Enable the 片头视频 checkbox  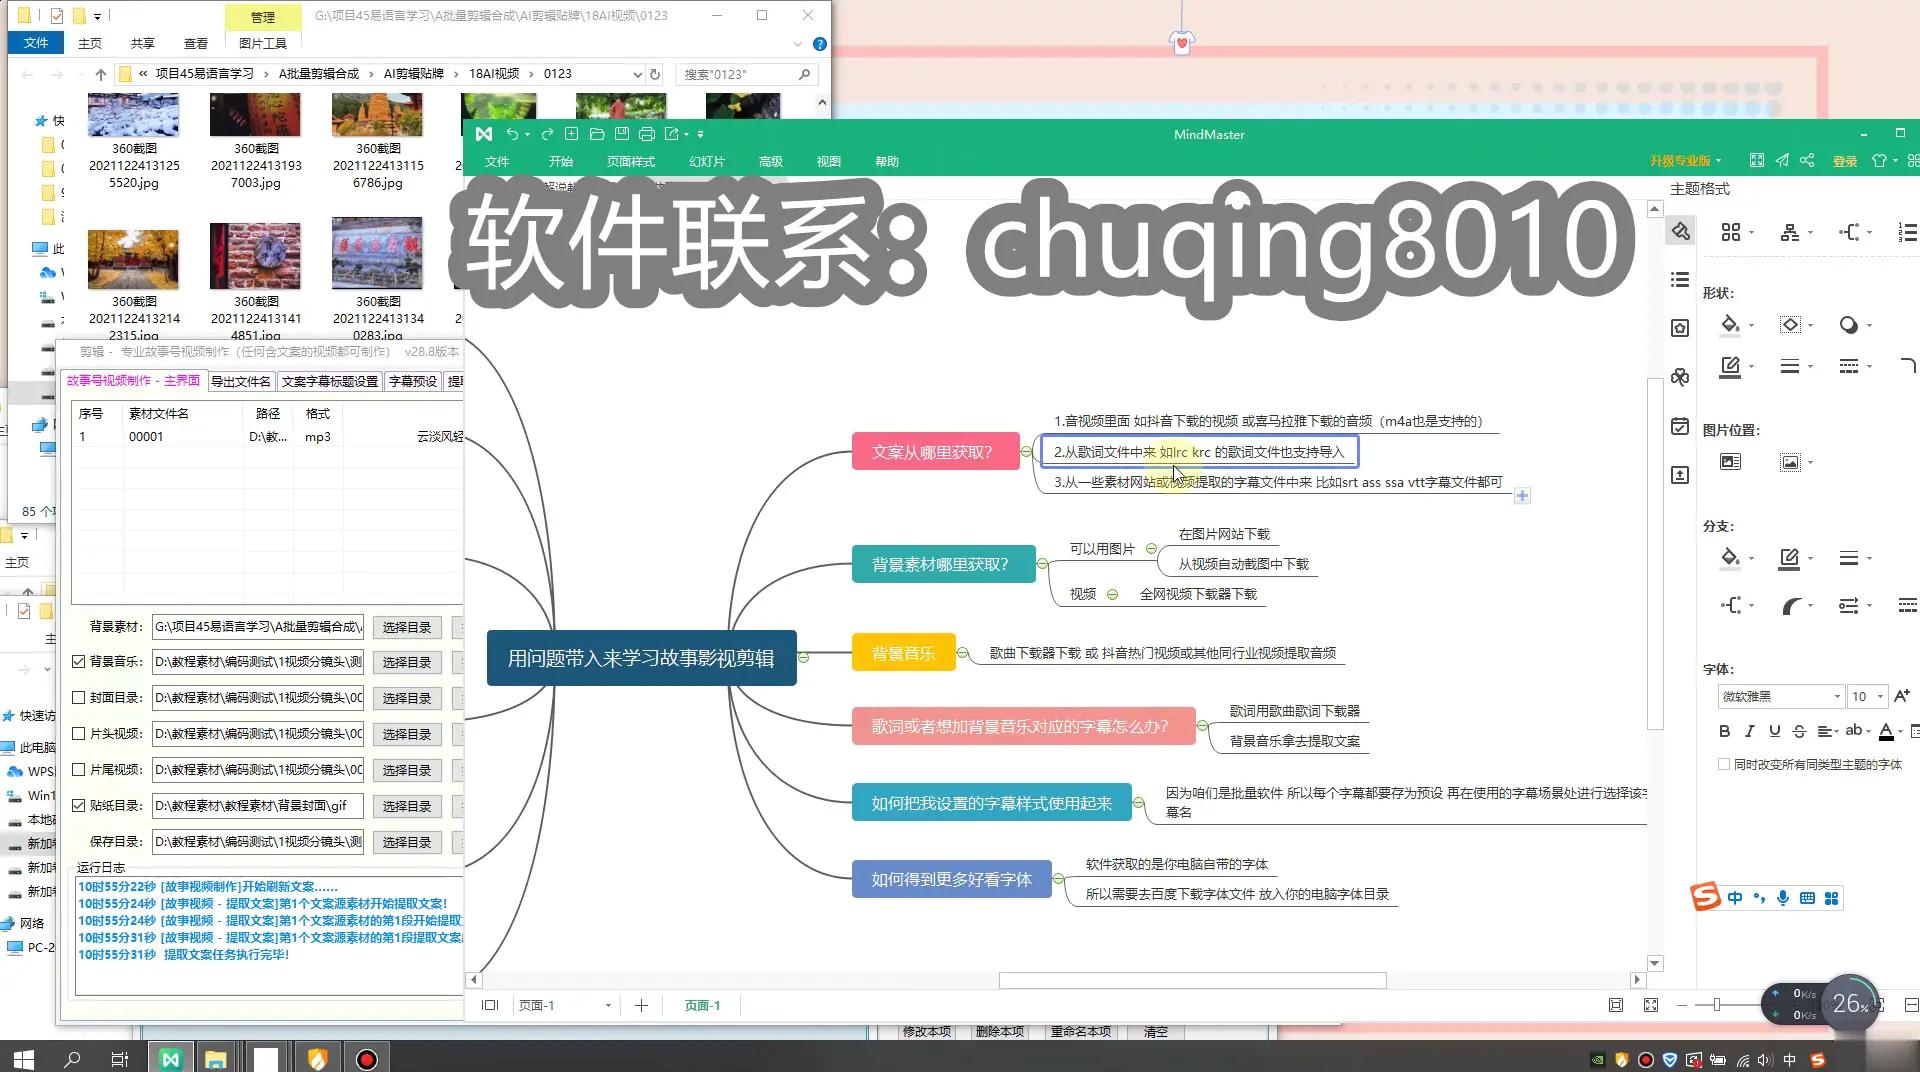coord(79,734)
